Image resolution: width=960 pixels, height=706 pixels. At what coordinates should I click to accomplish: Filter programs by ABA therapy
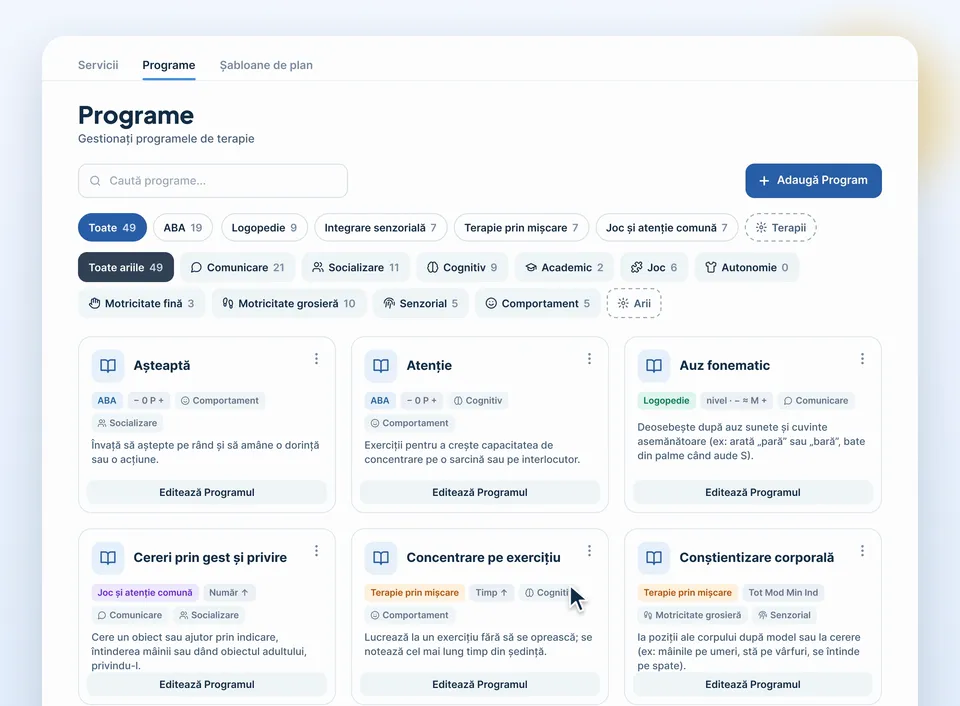[x=182, y=228]
